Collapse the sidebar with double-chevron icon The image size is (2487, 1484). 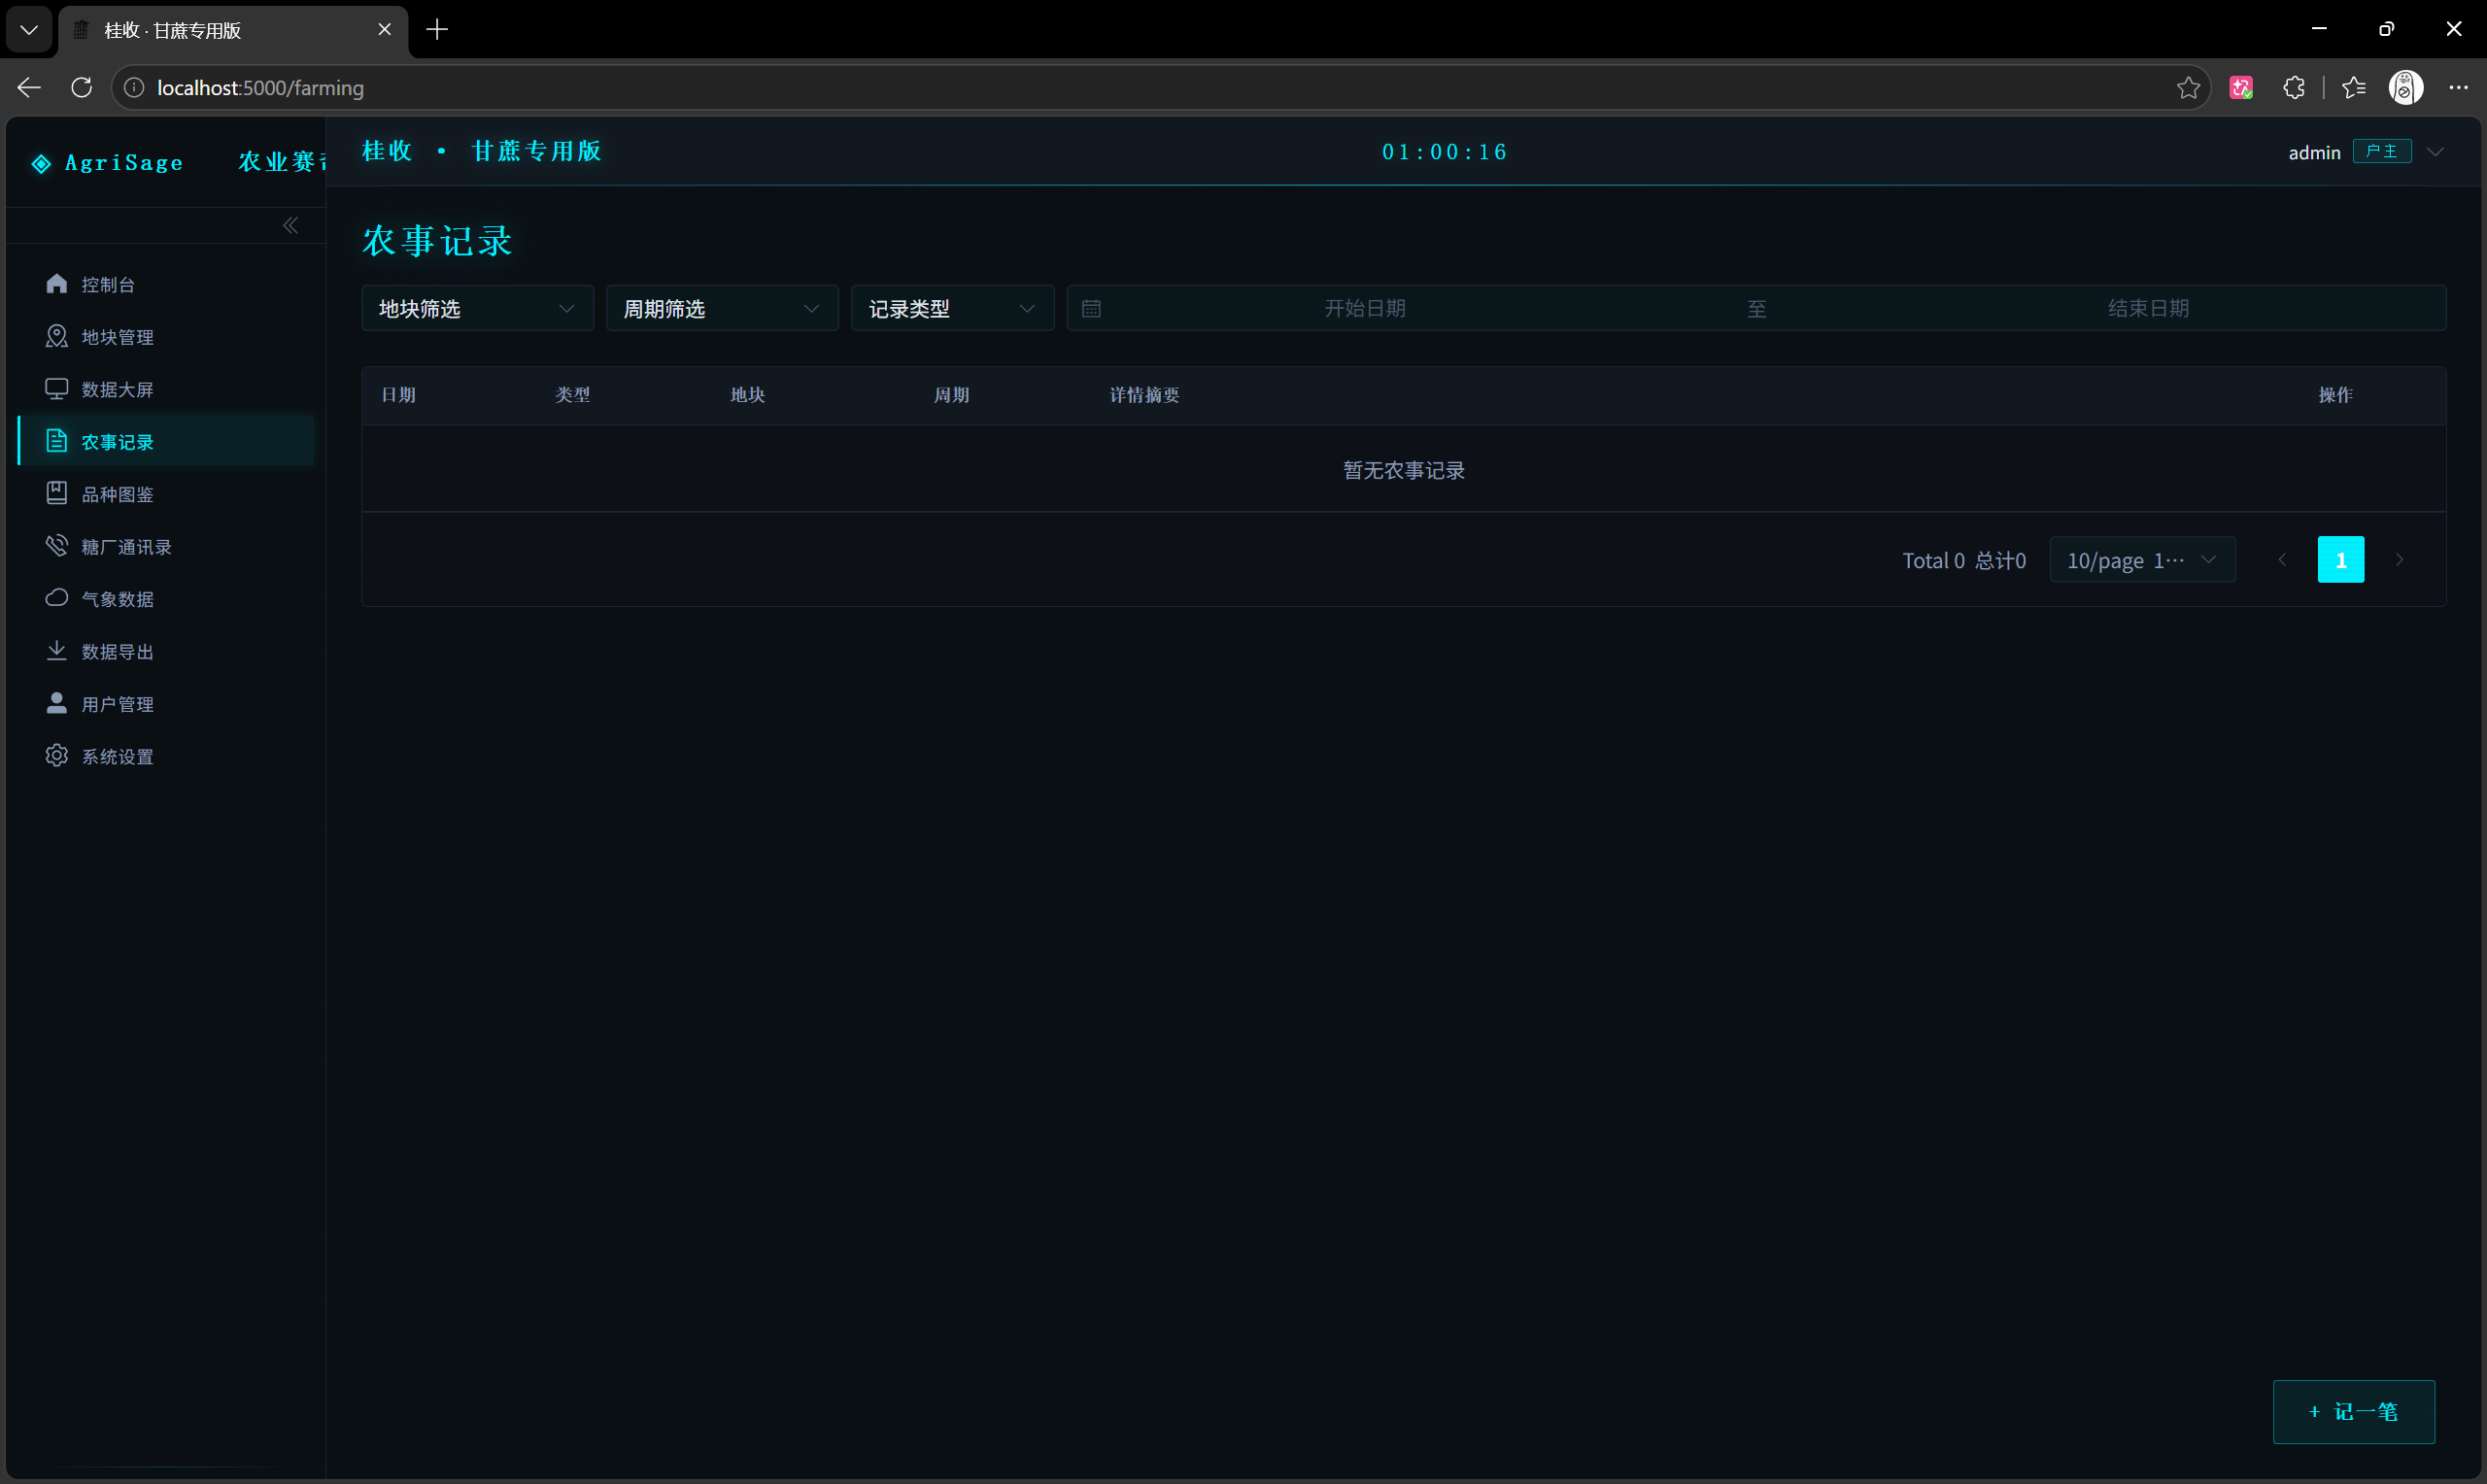pos(290,226)
